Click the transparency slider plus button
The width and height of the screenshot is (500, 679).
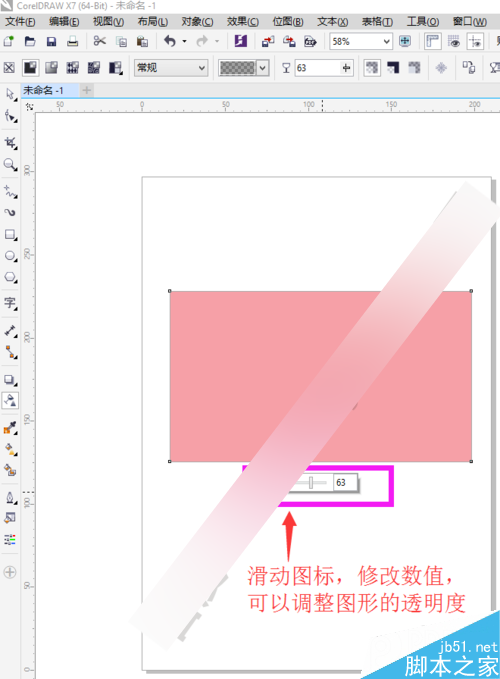tap(346, 68)
